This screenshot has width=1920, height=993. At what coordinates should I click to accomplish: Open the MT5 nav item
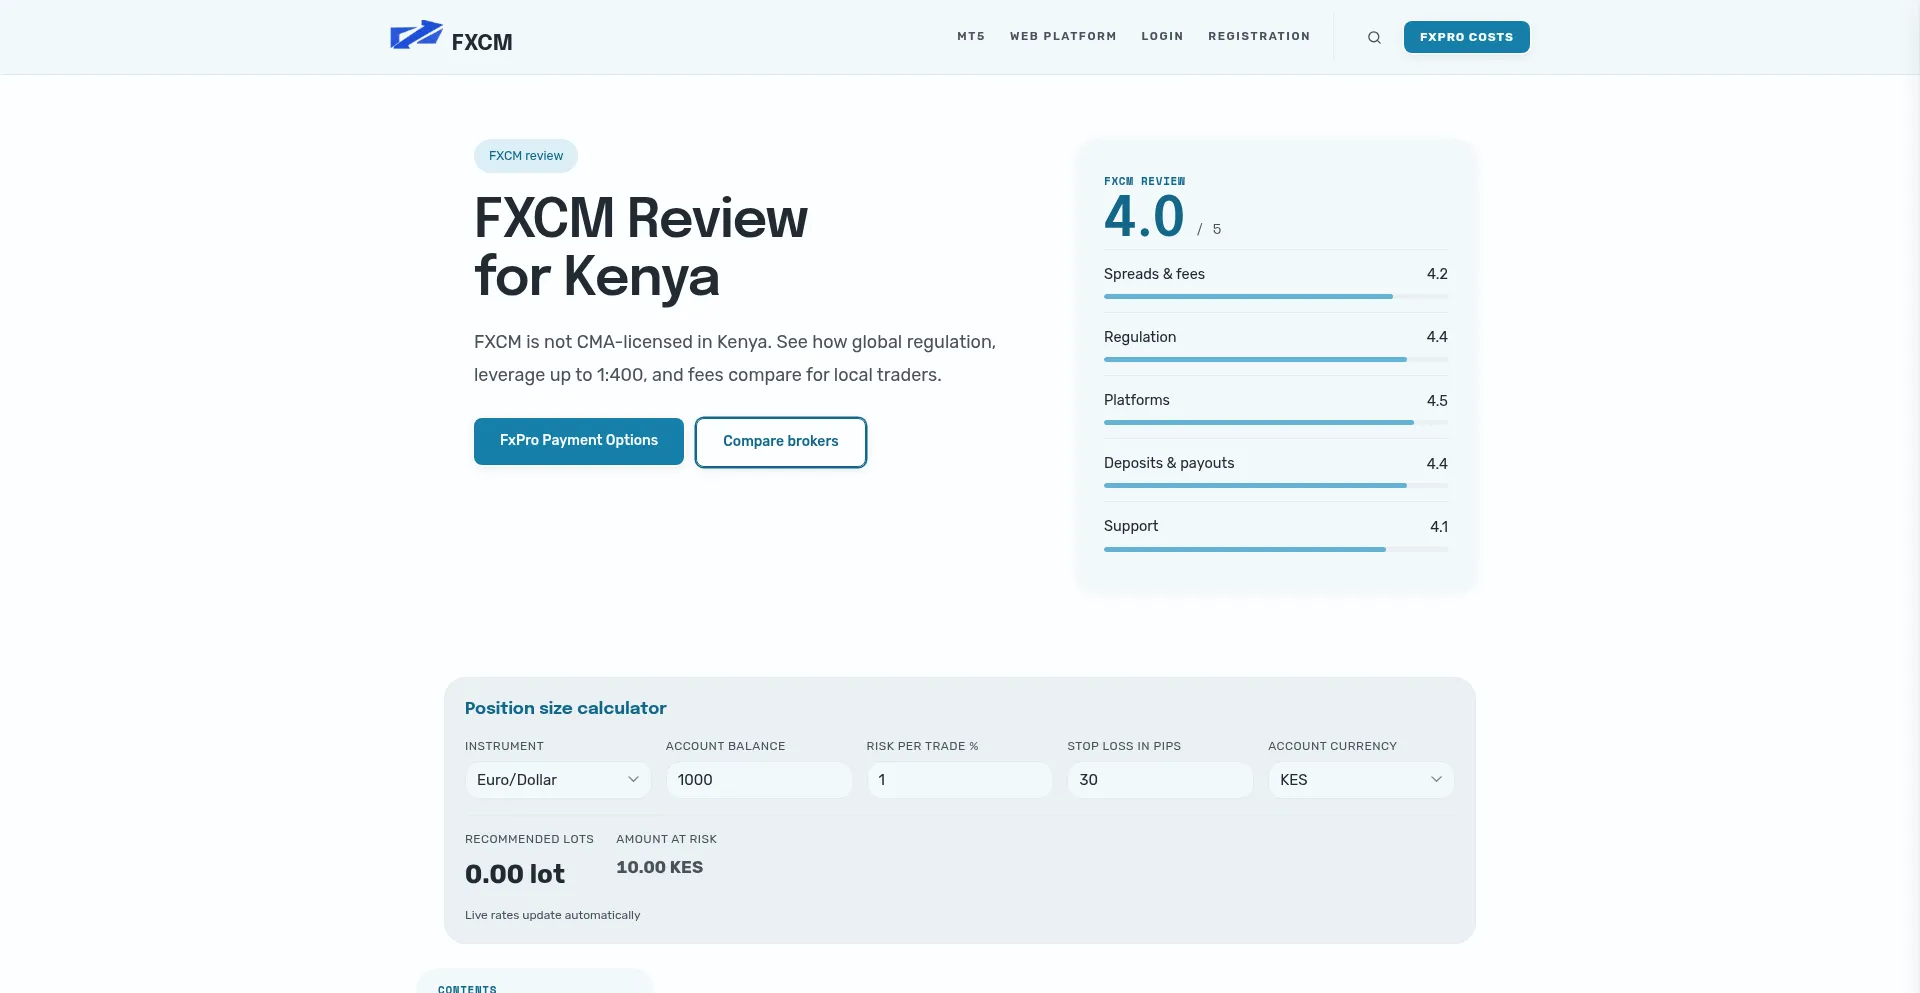pyautogui.click(x=971, y=36)
